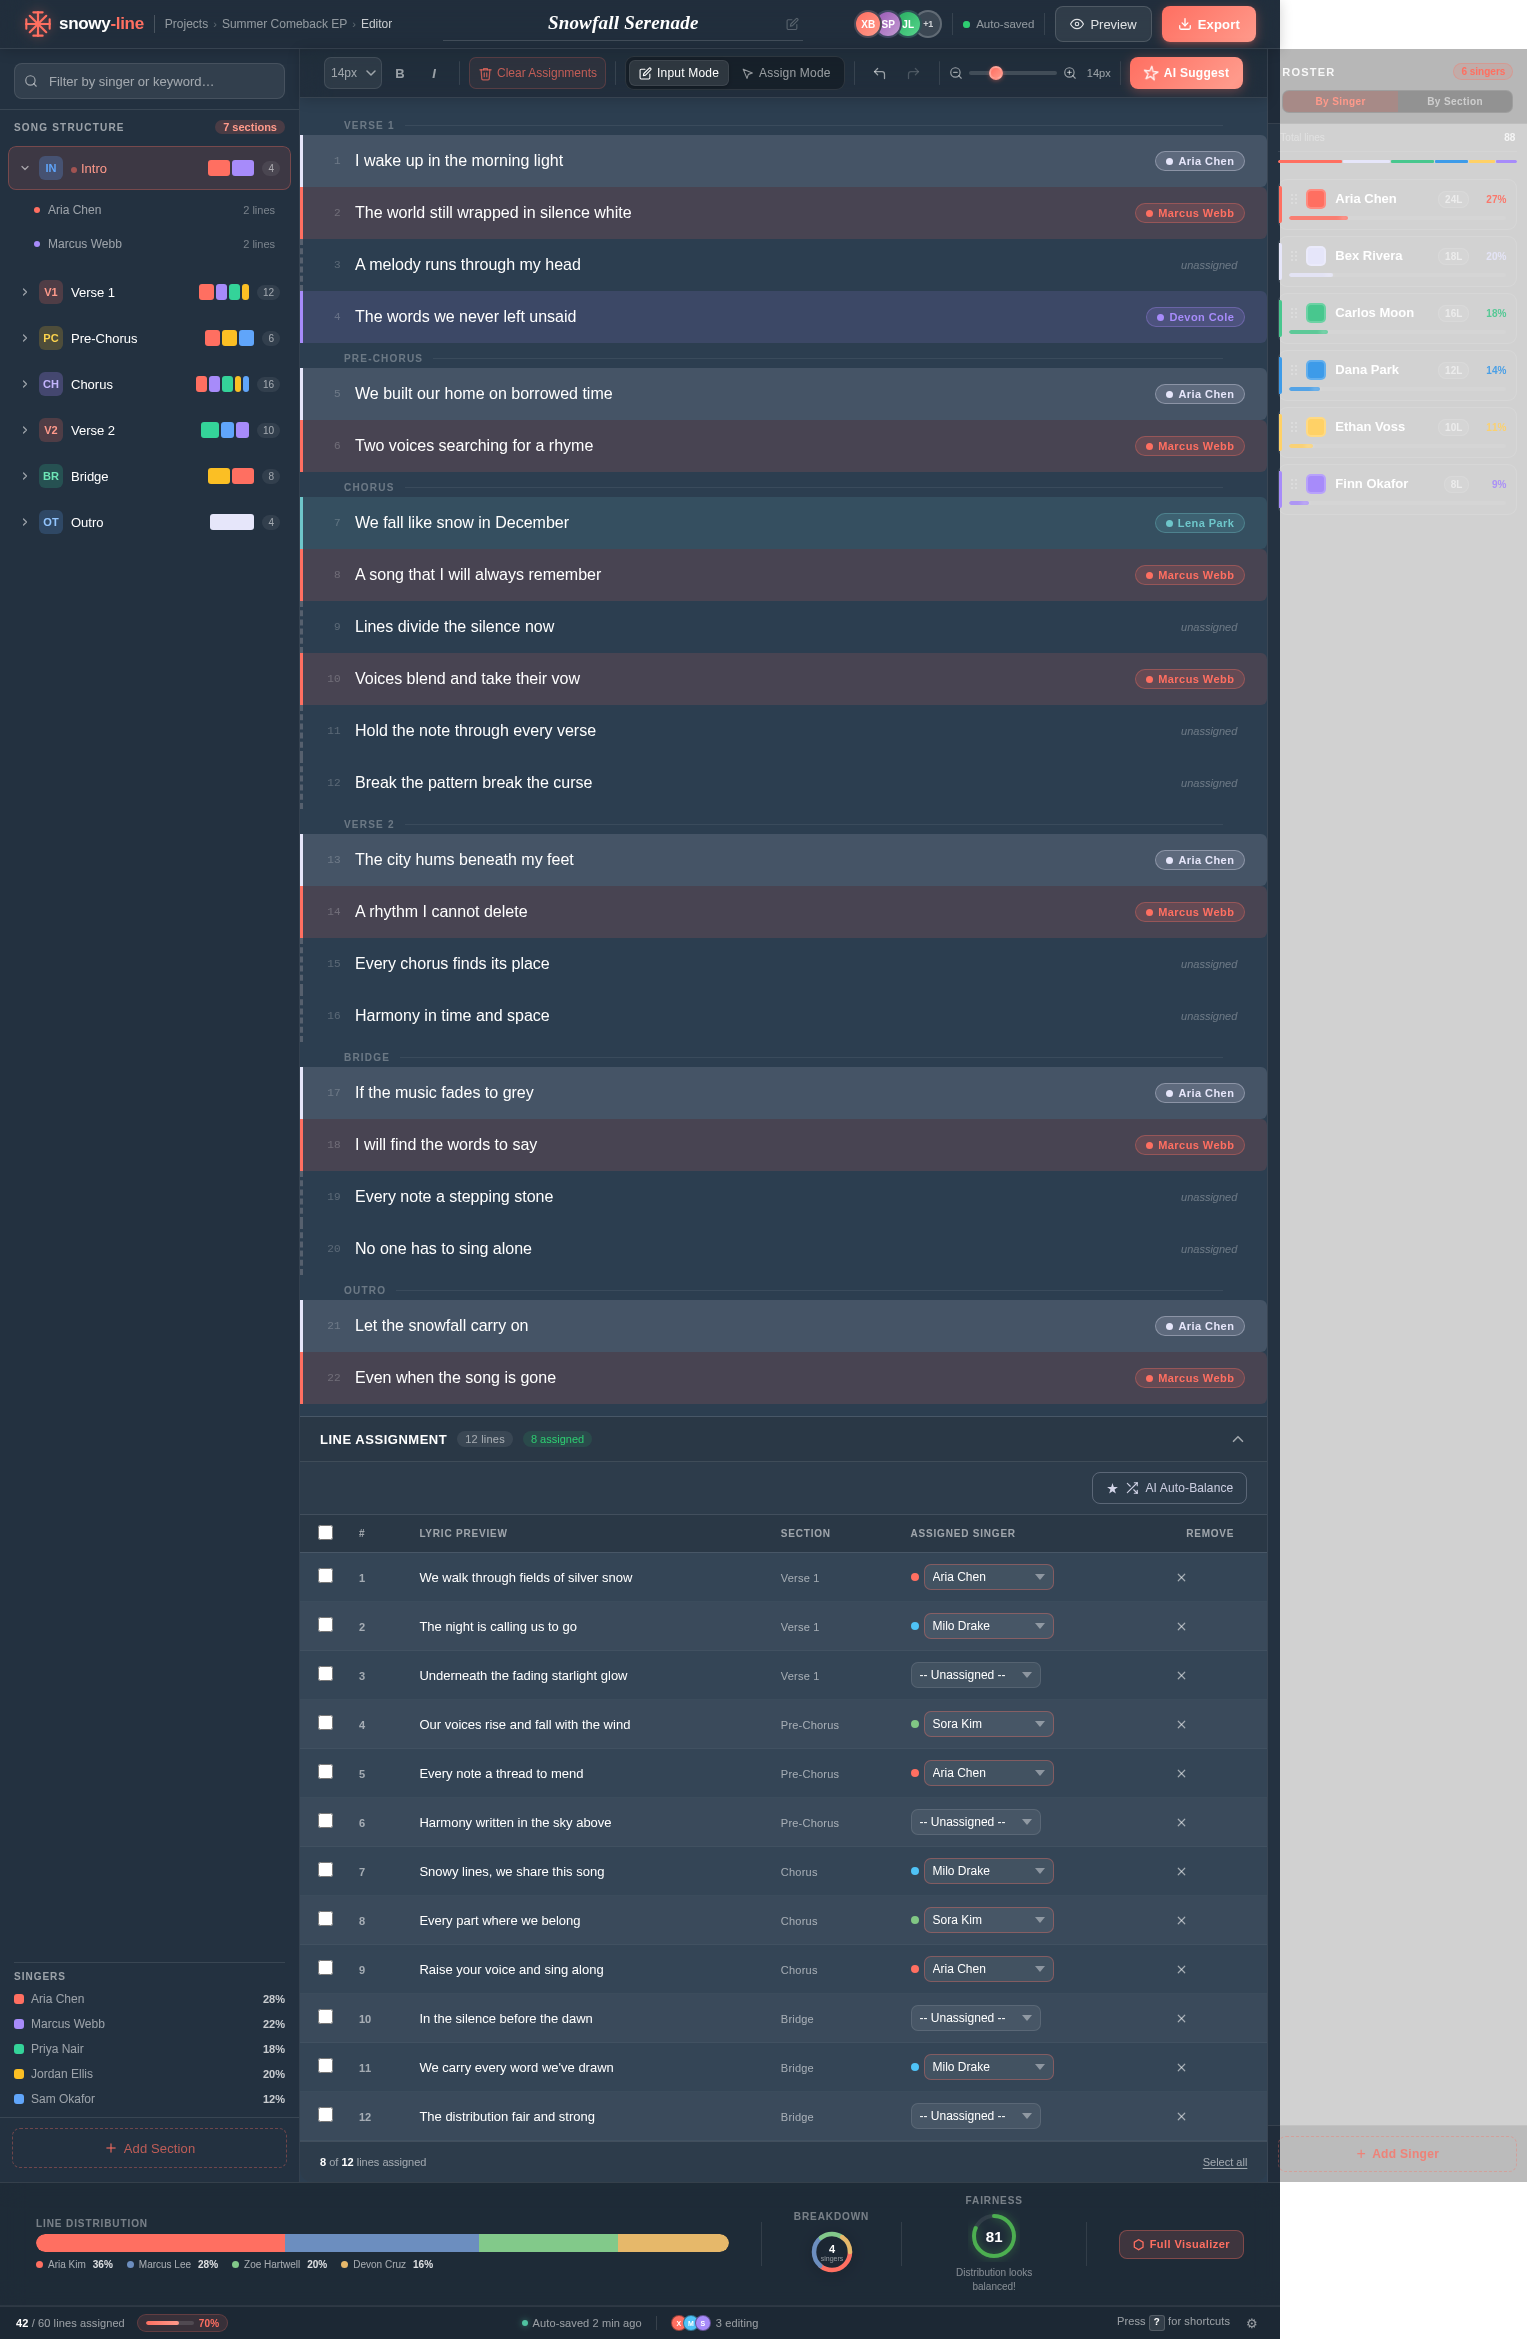Click the Select all link

coord(1223,2161)
